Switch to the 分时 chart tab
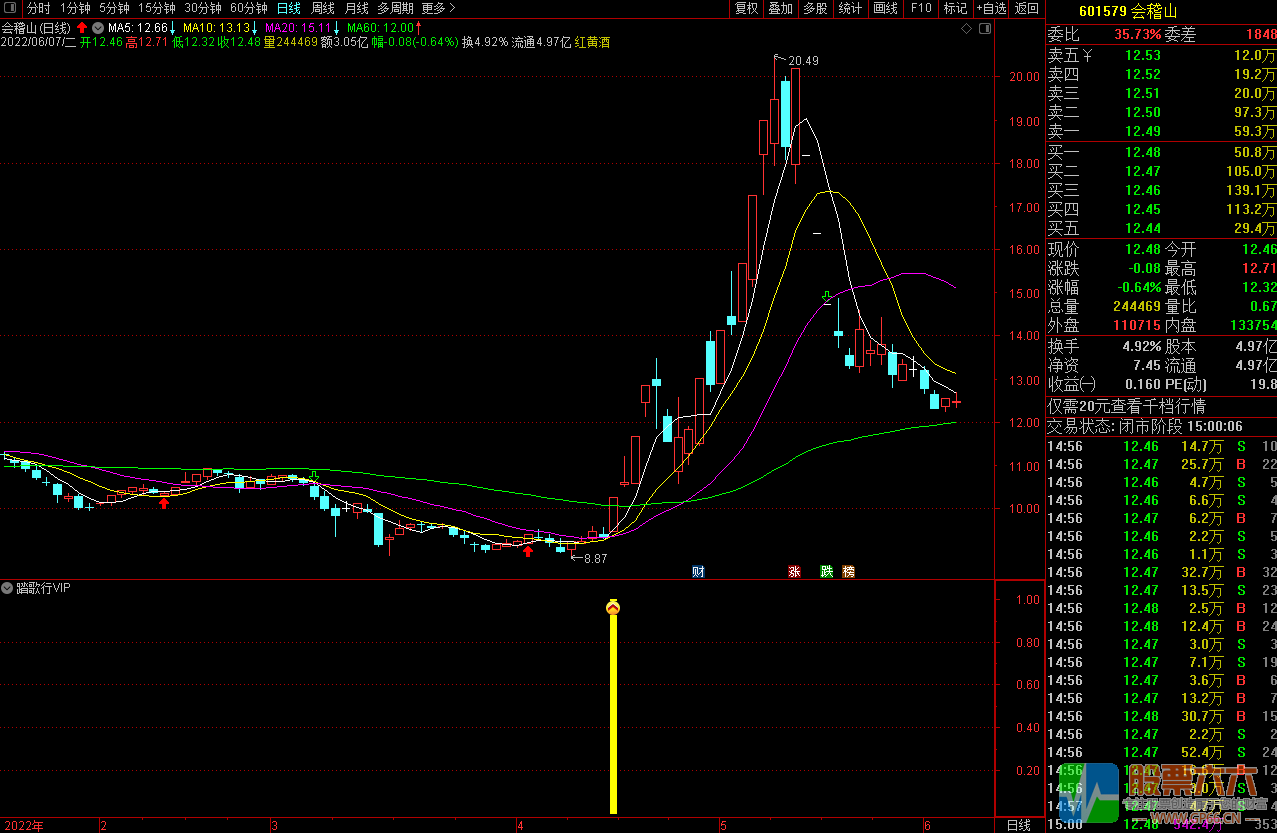The height and width of the screenshot is (833, 1277). [38, 8]
